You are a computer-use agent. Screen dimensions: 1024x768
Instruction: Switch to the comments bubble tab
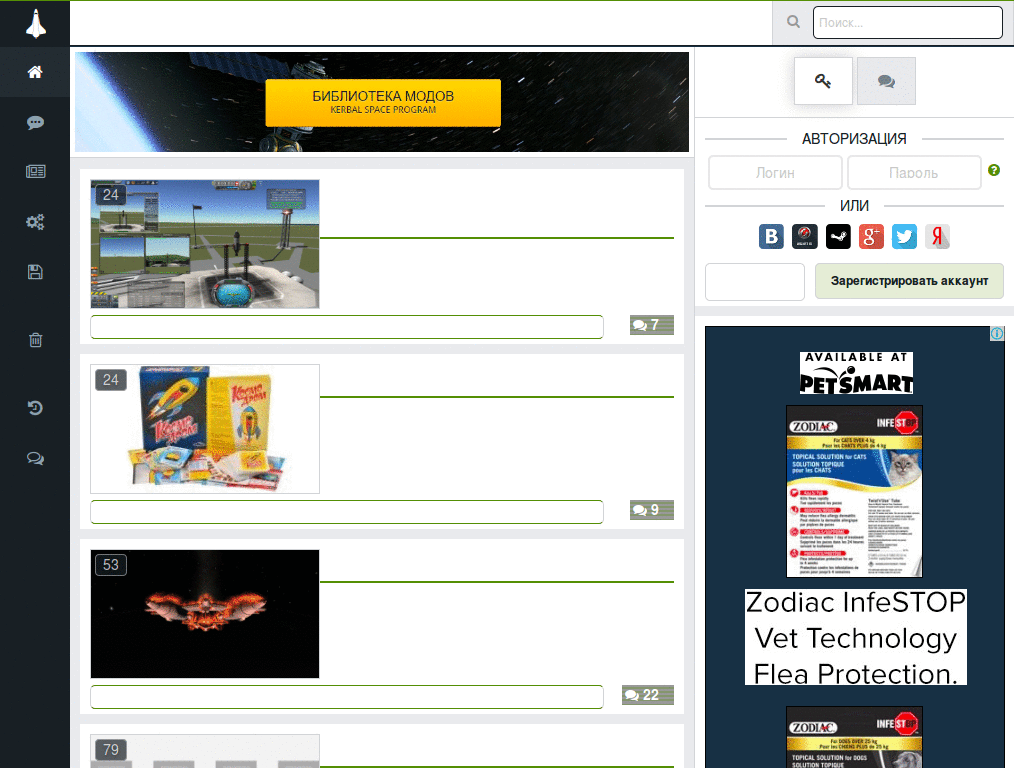coord(886,81)
